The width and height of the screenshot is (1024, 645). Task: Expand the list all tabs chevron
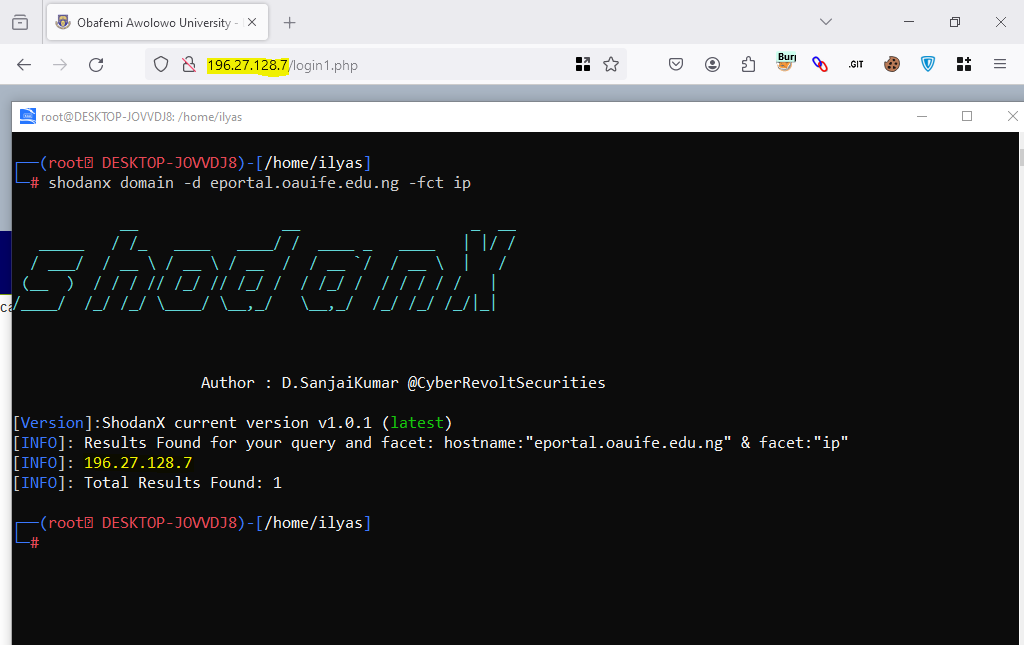click(825, 22)
